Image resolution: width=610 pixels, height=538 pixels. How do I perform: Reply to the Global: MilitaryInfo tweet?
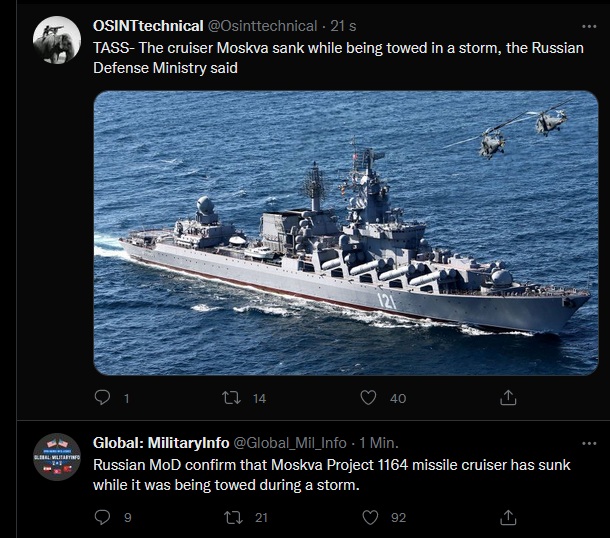click(x=101, y=517)
